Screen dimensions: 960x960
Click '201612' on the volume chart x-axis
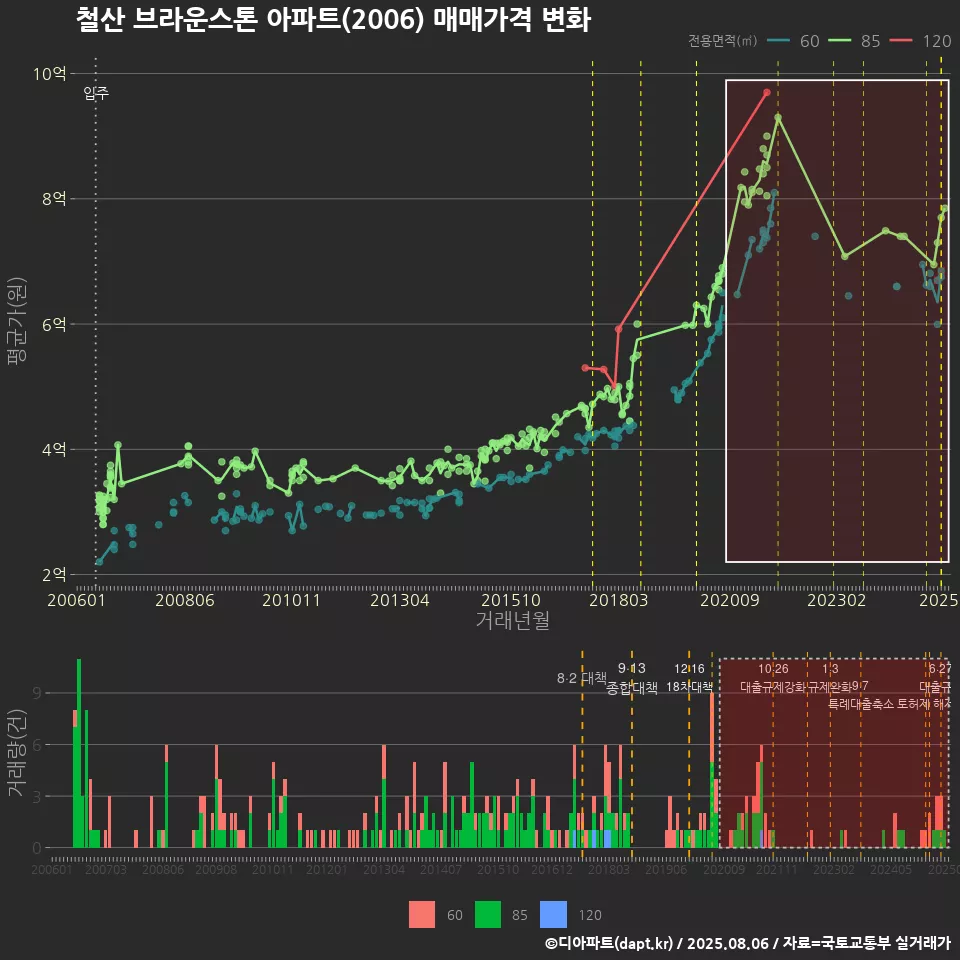coord(552,869)
